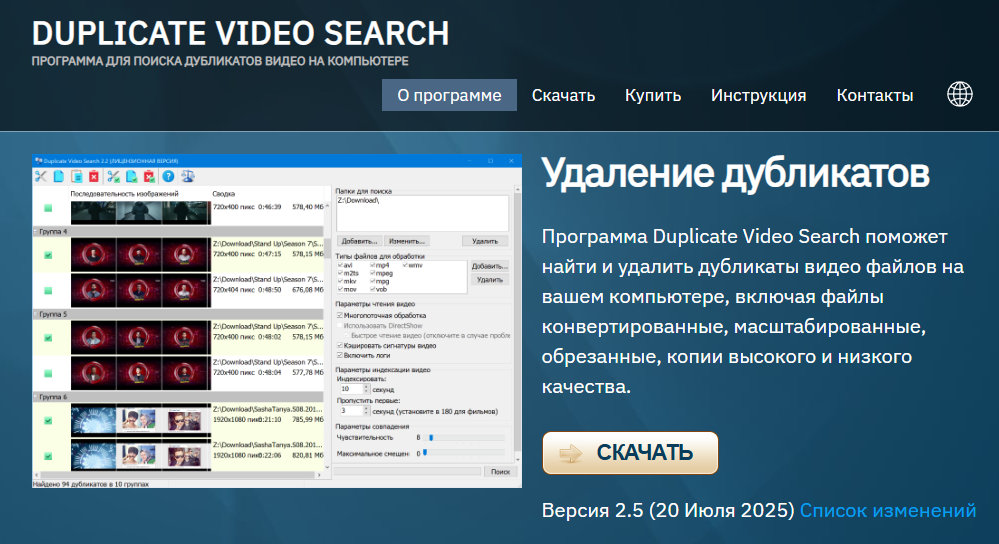Screen dimensions: 999x544
Task: Uncheck the 785,99 МБ SashaTanya row checkbox
Action: [x=48, y=420]
